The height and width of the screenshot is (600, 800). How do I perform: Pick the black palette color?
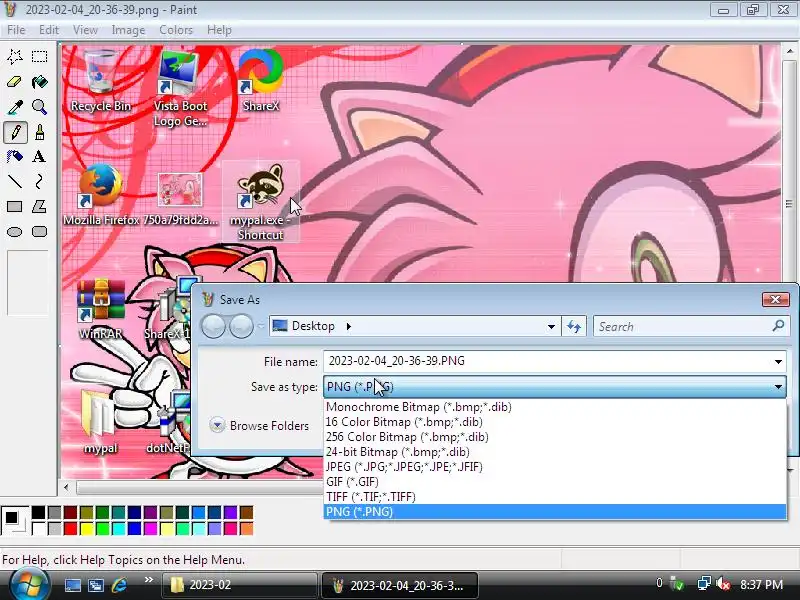tap(38, 512)
